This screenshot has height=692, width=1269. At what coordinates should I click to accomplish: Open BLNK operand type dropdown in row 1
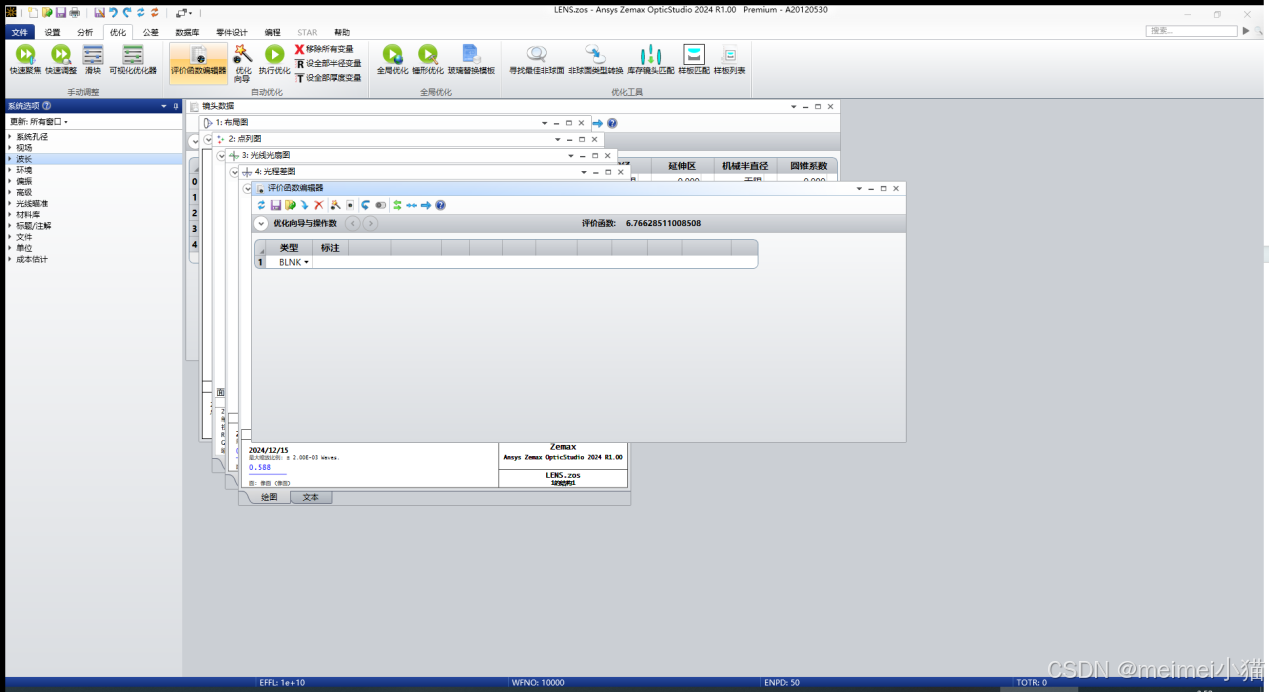point(307,262)
